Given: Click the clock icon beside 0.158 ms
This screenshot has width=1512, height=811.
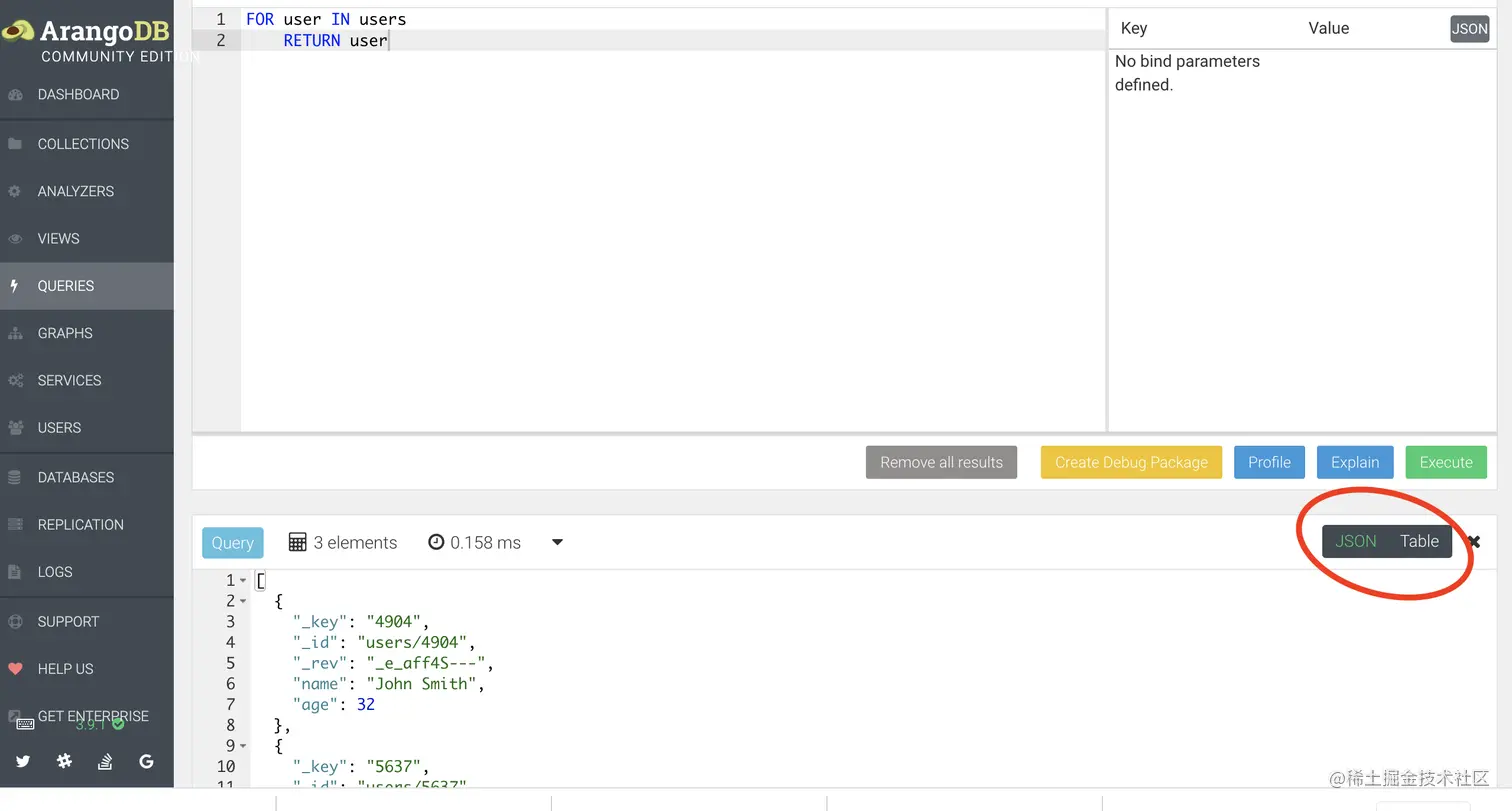Looking at the screenshot, I should coord(436,542).
